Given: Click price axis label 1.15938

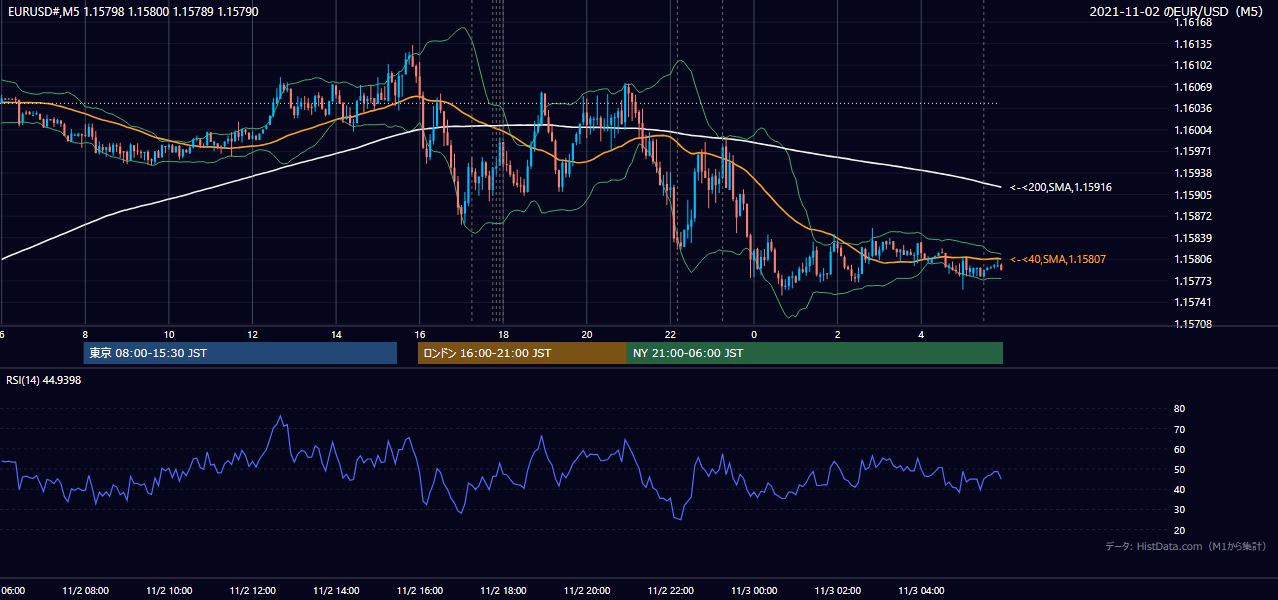Looking at the screenshot, I should pyautogui.click(x=1193, y=173).
